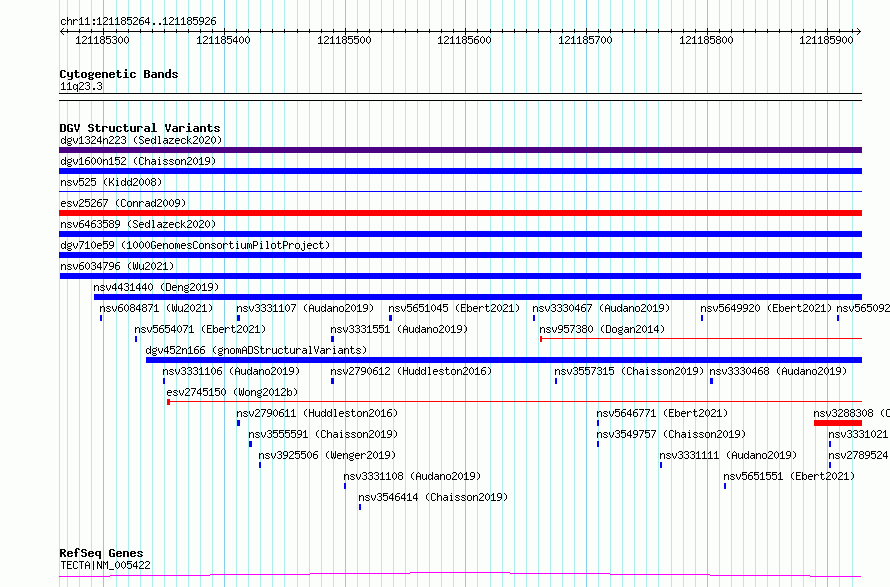890x587 pixels.
Task: Select blue nsv4431440 variant bar
Action: click(478, 297)
